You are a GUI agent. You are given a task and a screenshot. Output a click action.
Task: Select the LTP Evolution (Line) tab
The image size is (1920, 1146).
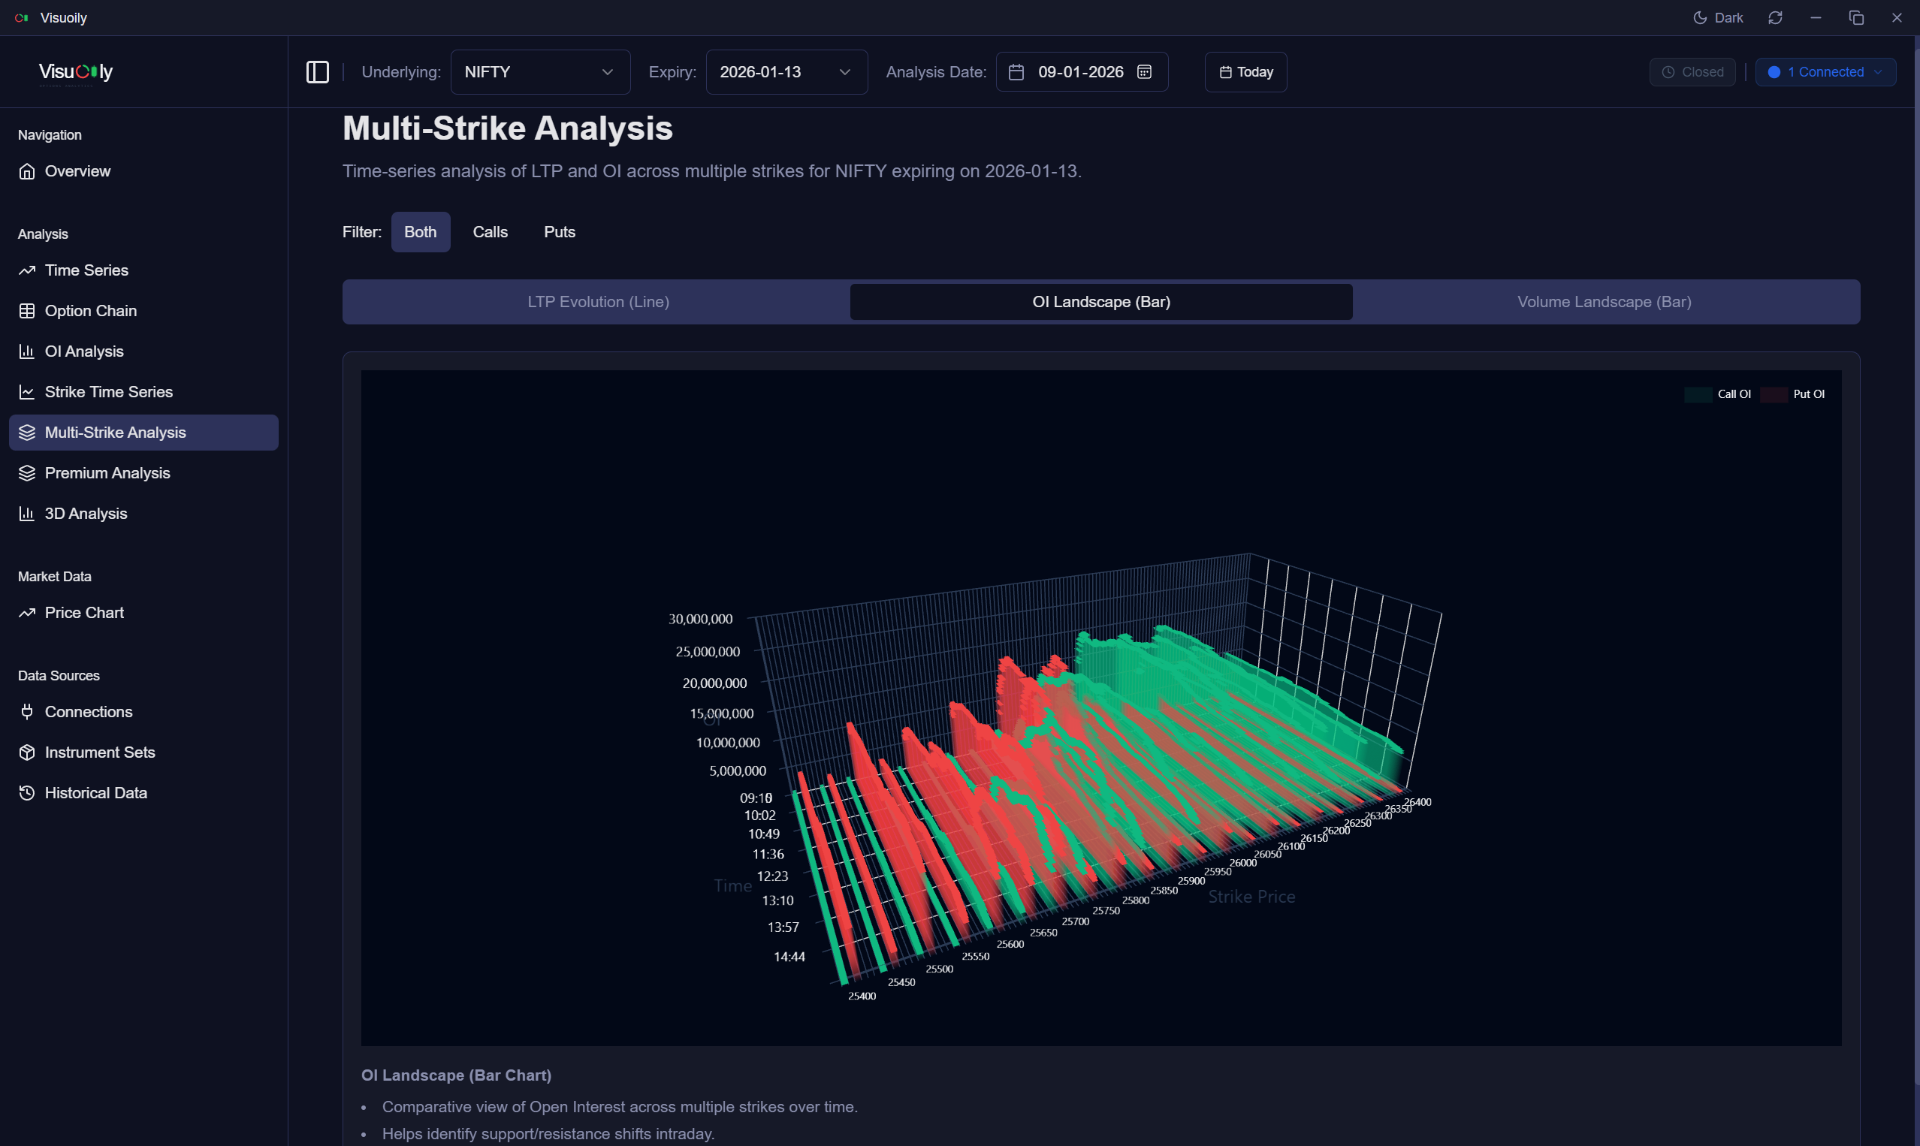pyautogui.click(x=597, y=301)
